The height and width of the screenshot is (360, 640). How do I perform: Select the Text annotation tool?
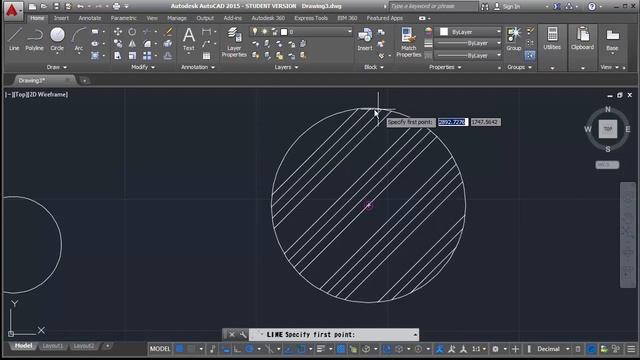(189, 39)
